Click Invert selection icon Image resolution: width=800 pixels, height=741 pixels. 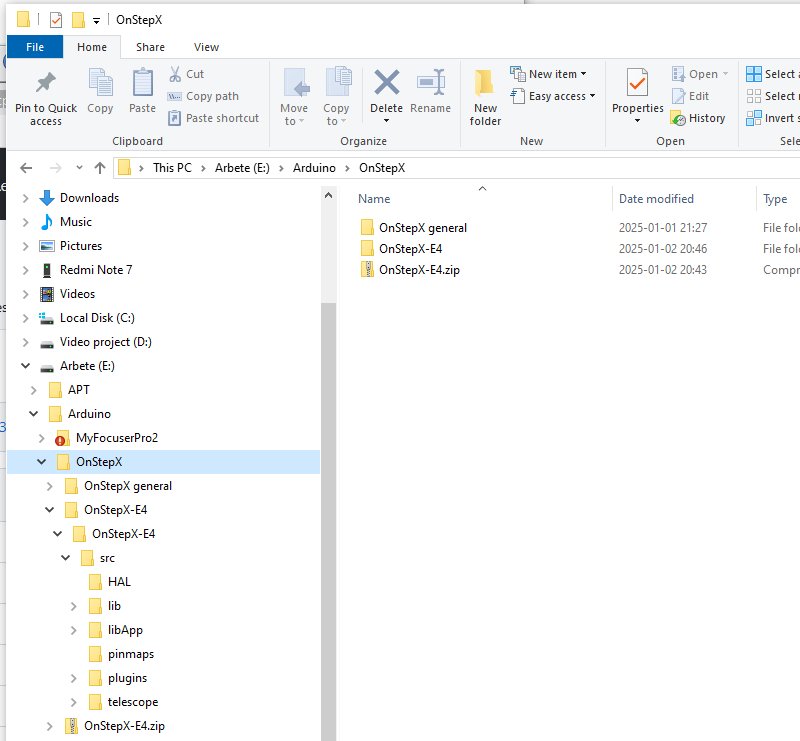click(754, 118)
